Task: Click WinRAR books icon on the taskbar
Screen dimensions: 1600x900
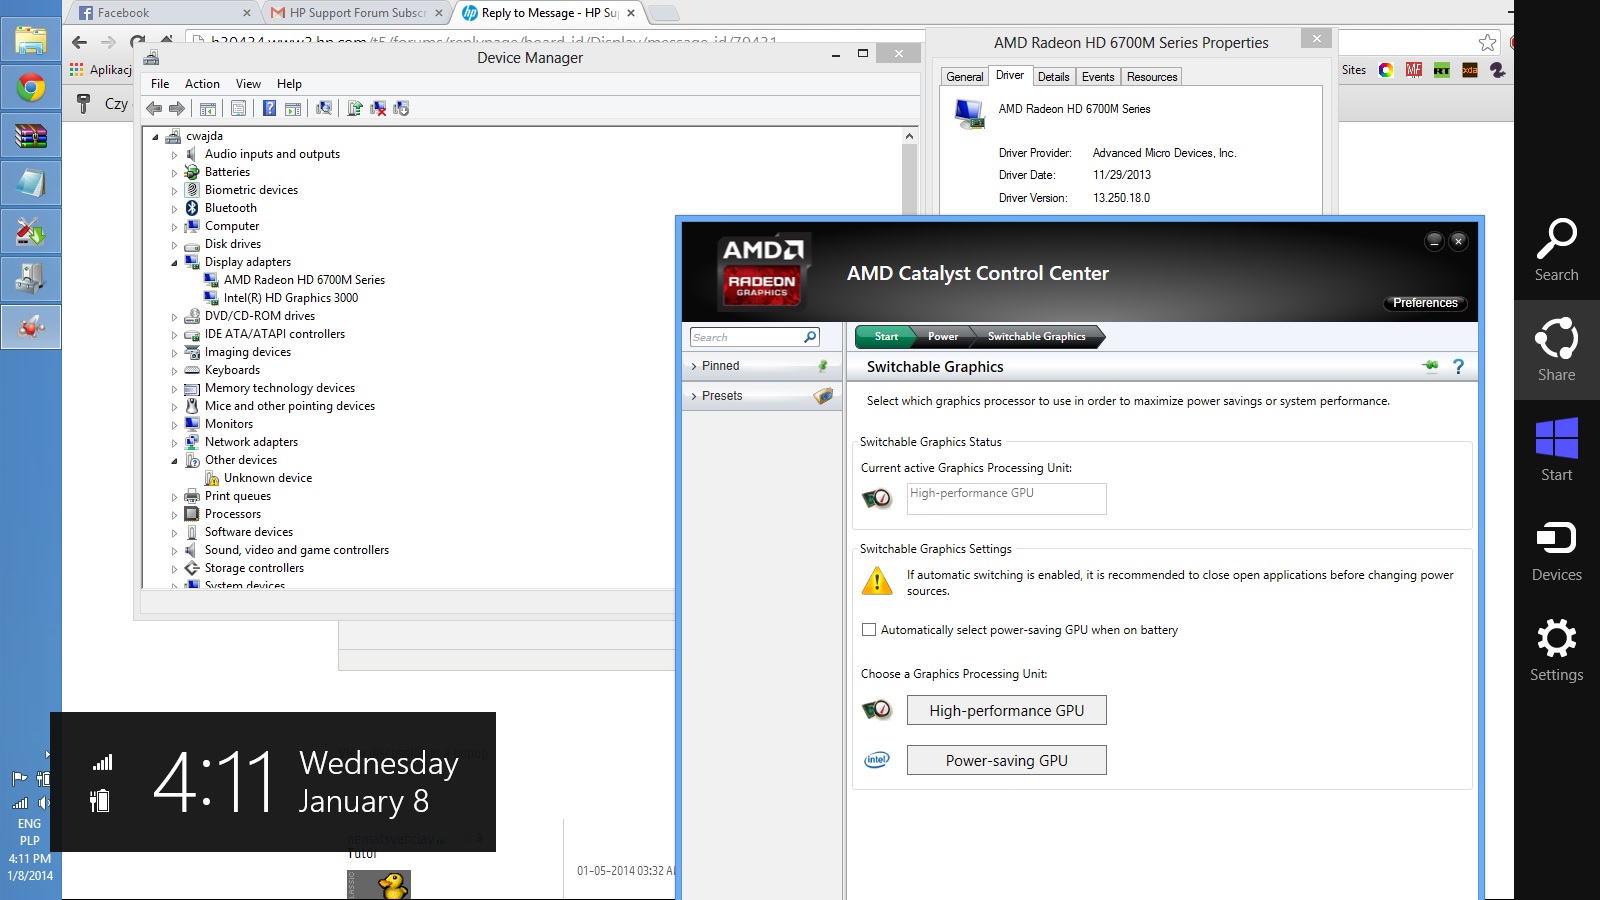Action: click(x=31, y=136)
